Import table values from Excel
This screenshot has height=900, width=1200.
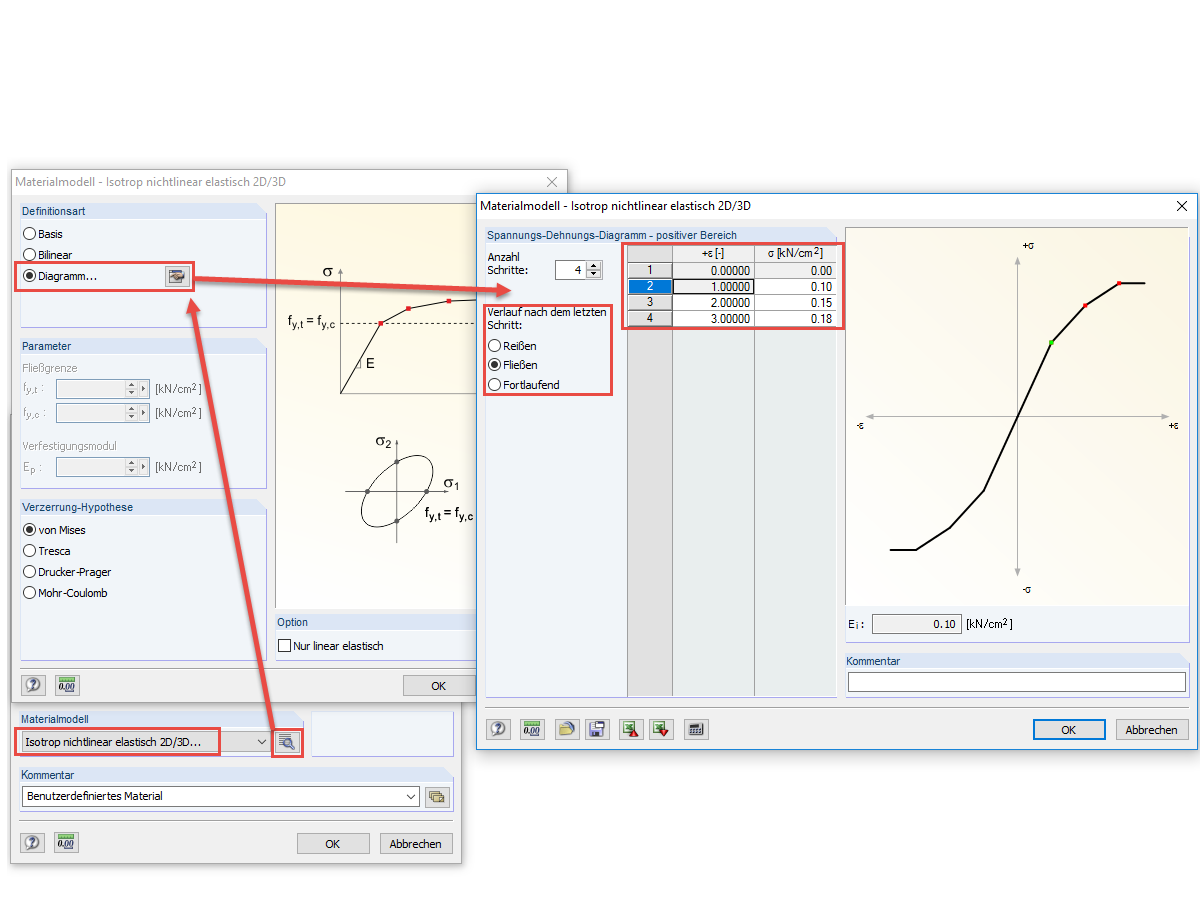661,729
